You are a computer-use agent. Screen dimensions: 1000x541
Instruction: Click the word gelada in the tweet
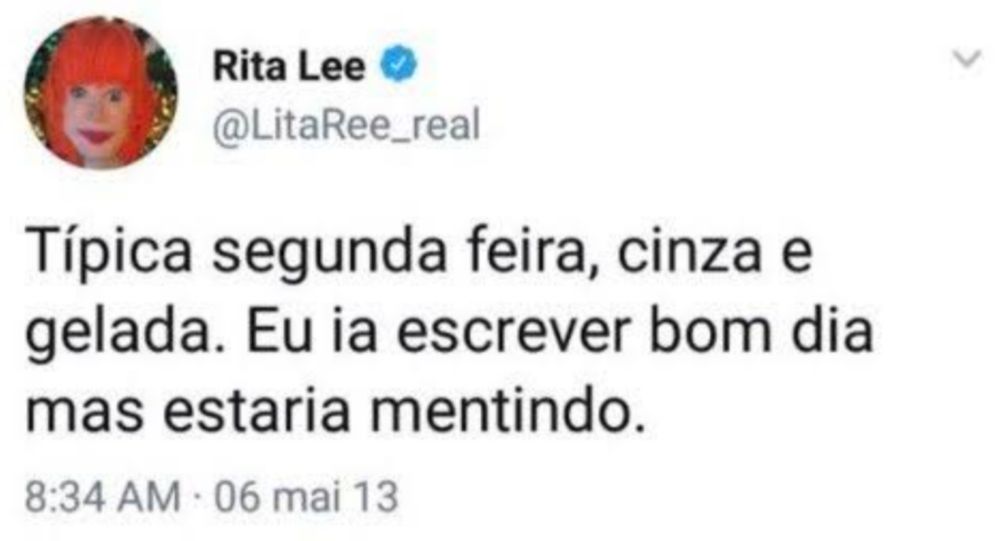pyautogui.click(x=118, y=332)
